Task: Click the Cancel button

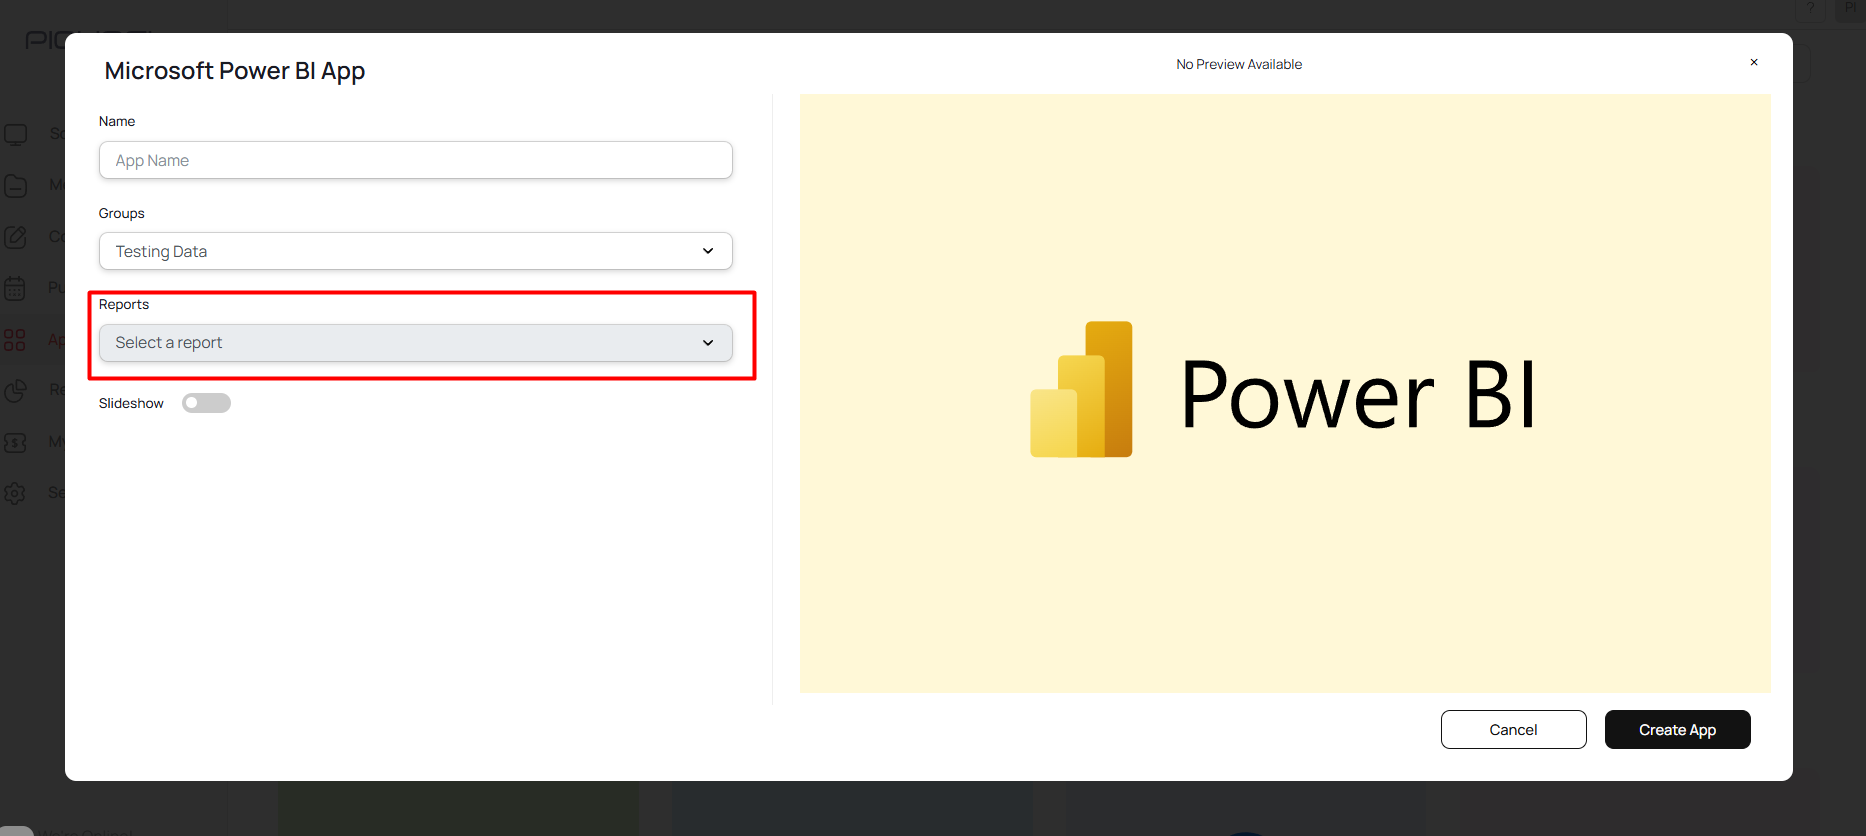Action: pos(1513,730)
